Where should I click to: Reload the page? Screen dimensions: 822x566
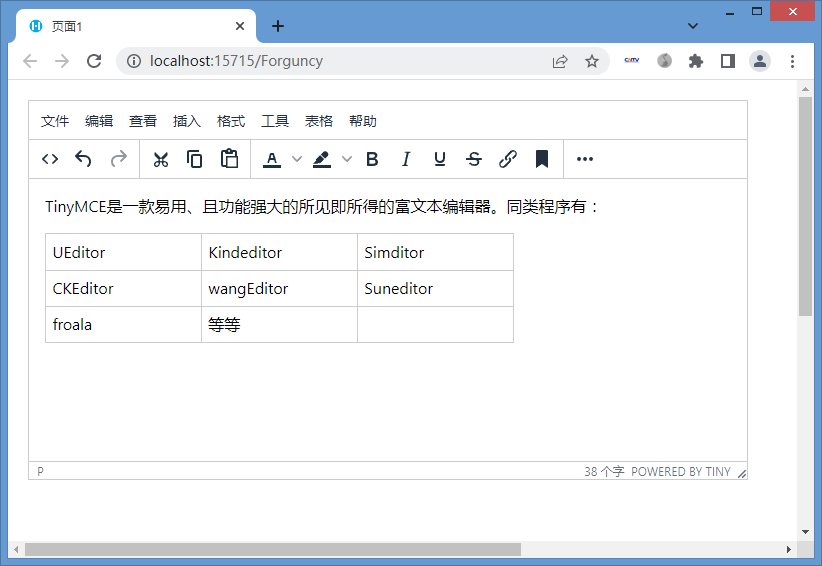tap(94, 61)
